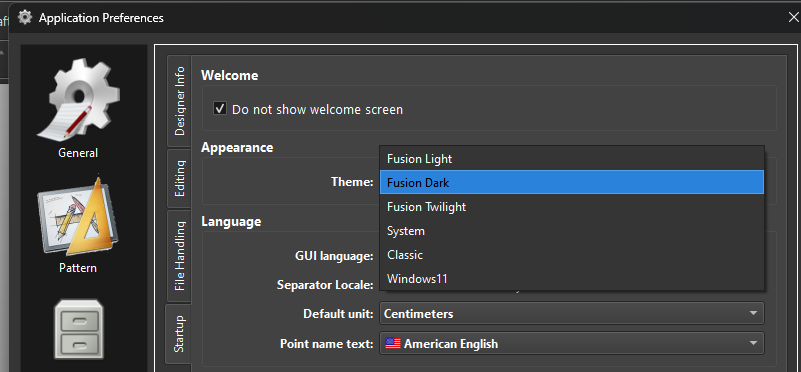Click the Application Preferences gear icon
Image resolution: width=801 pixels, height=372 pixels.
click(25, 17)
